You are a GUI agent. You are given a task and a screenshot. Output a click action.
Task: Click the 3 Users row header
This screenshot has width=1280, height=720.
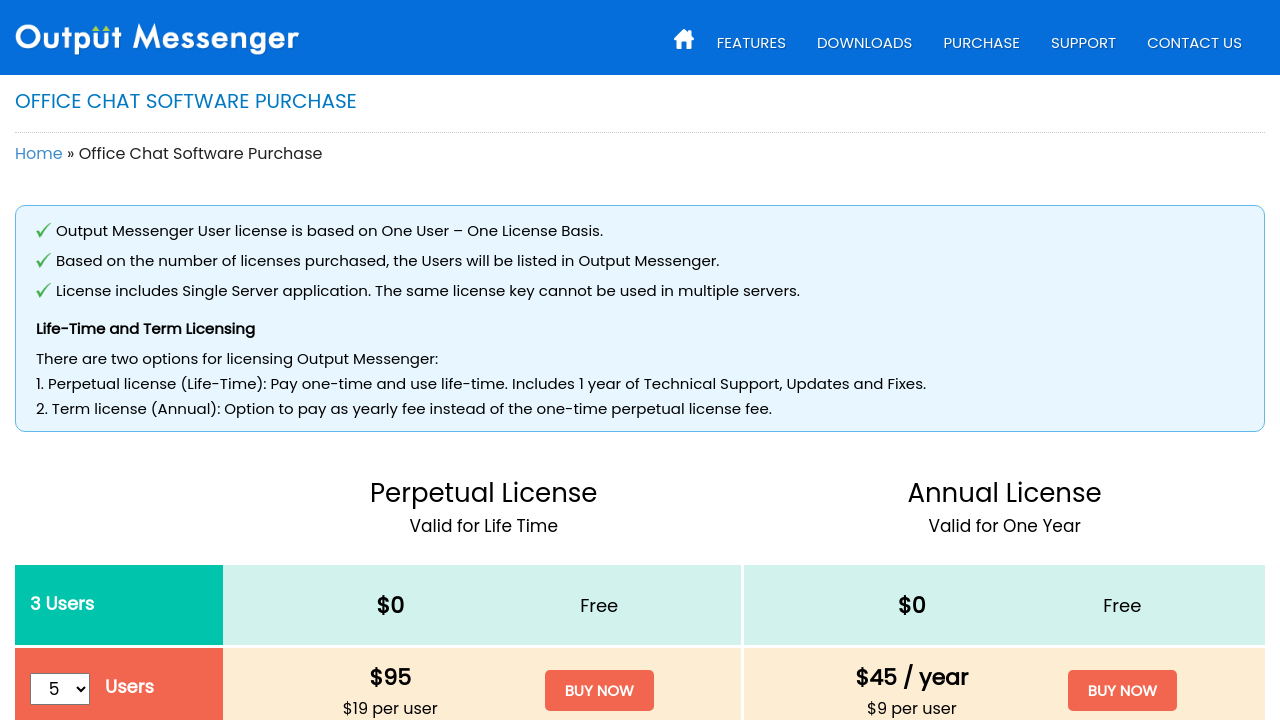coord(62,604)
